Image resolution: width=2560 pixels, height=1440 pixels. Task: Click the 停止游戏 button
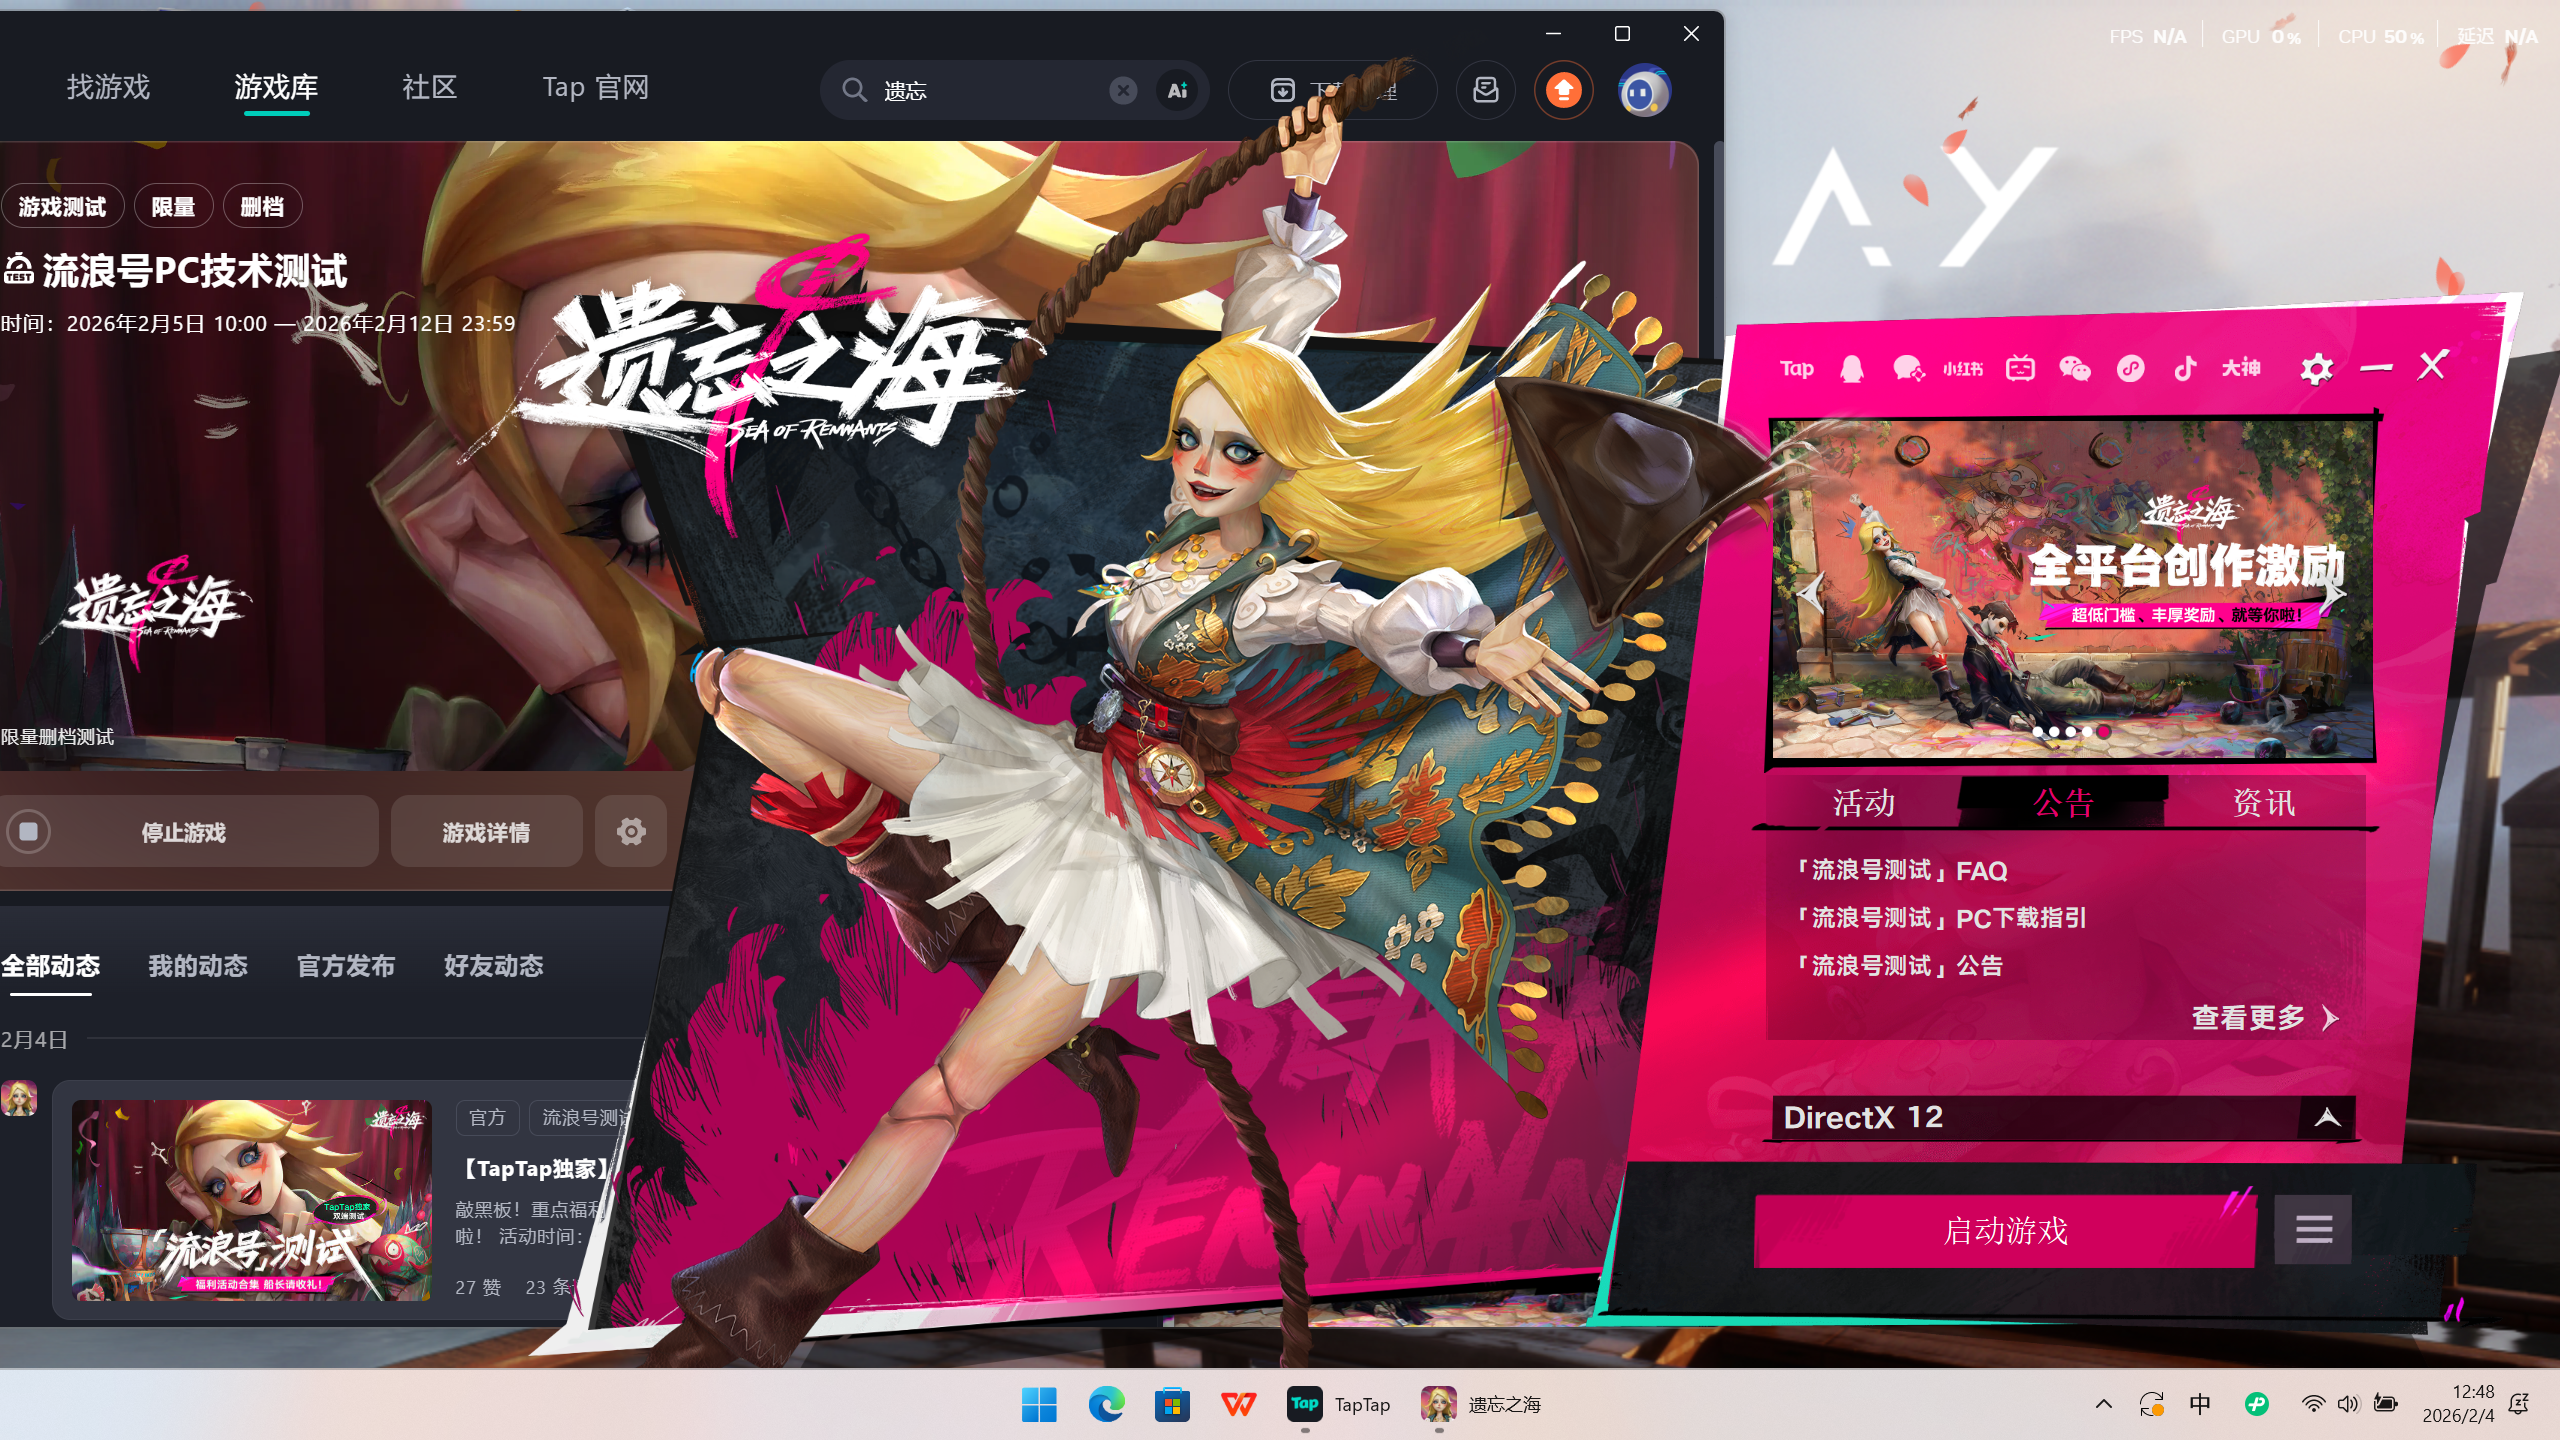pyautogui.click(x=184, y=832)
